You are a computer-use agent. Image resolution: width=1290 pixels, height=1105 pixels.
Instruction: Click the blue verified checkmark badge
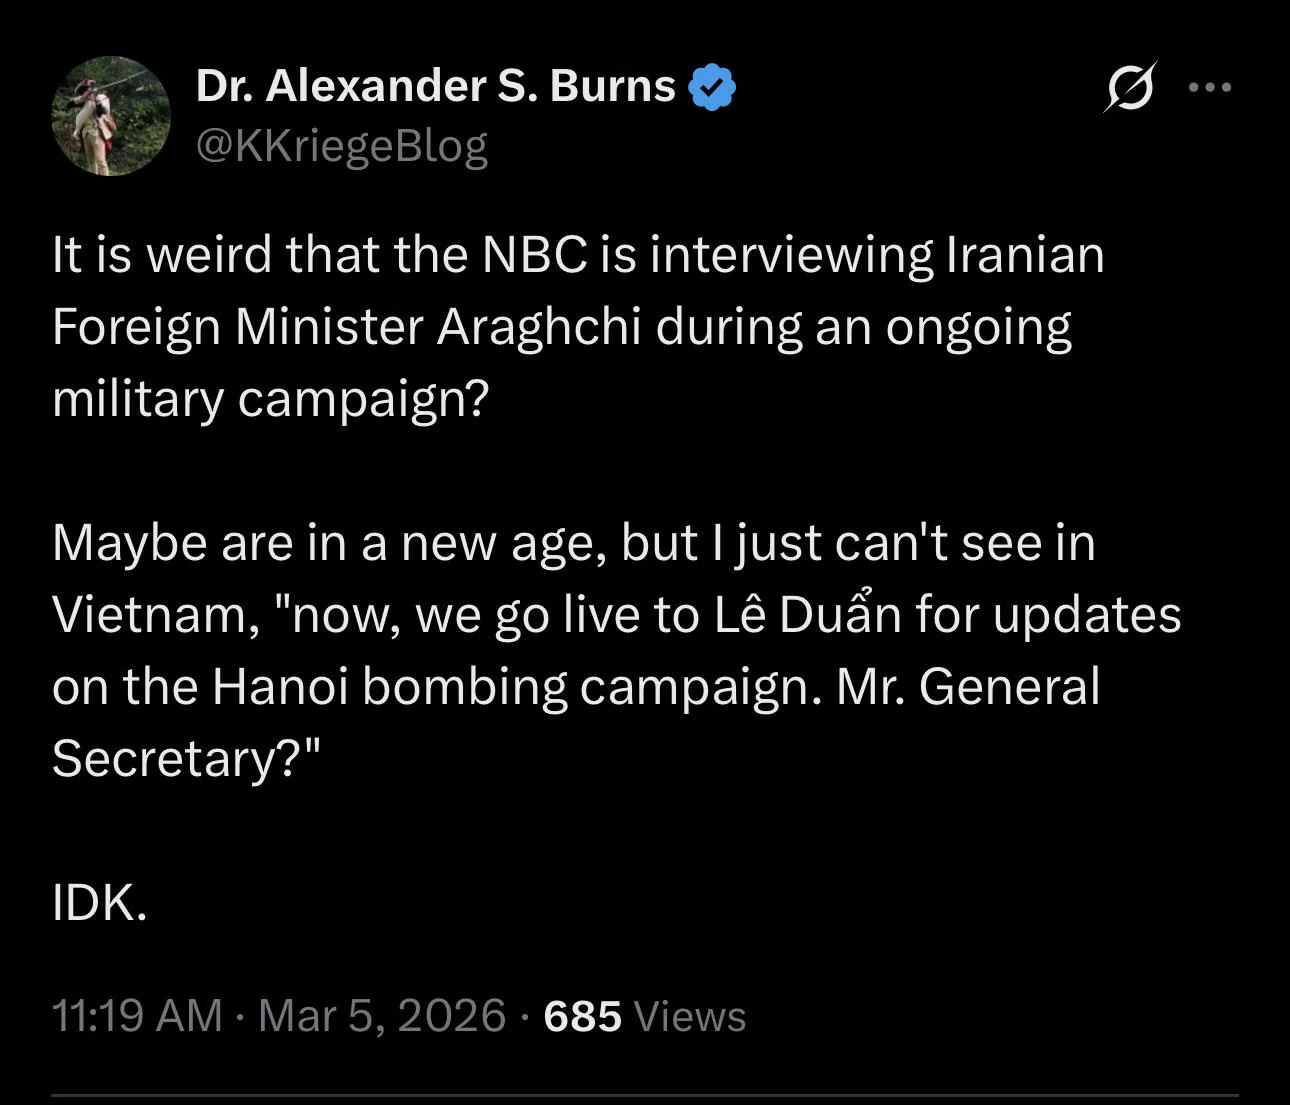[713, 87]
